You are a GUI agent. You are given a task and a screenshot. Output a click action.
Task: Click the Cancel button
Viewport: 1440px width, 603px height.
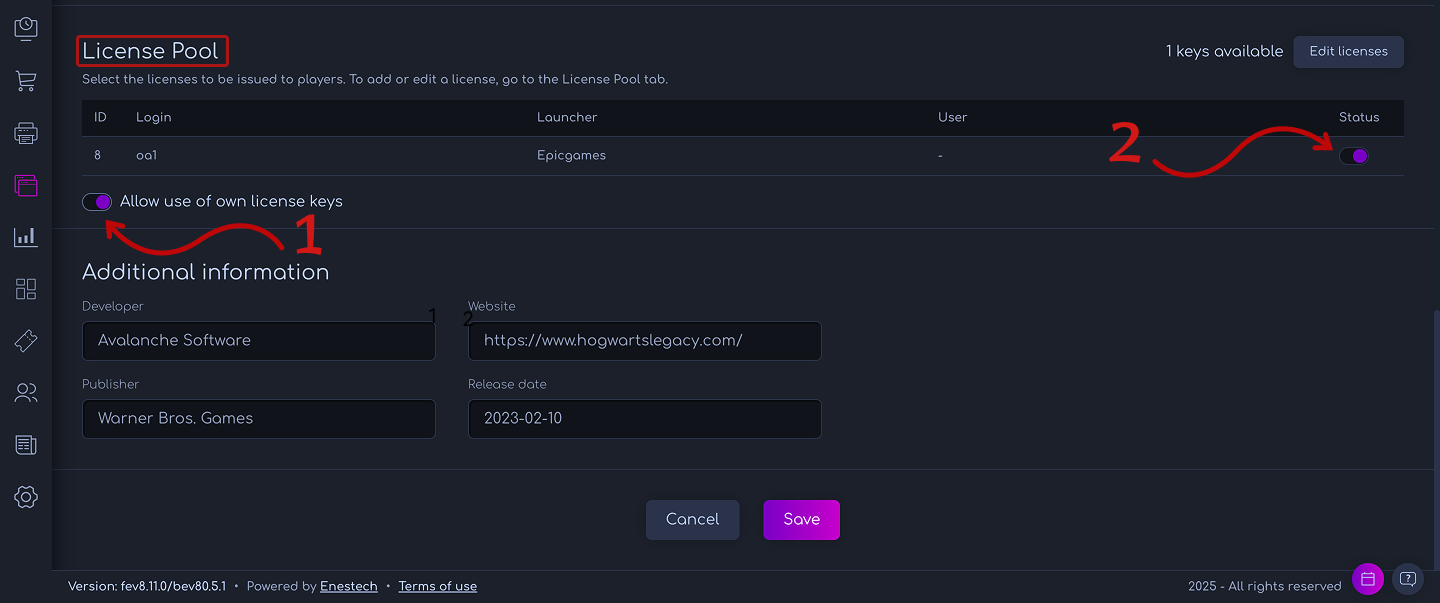click(x=692, y=519)
